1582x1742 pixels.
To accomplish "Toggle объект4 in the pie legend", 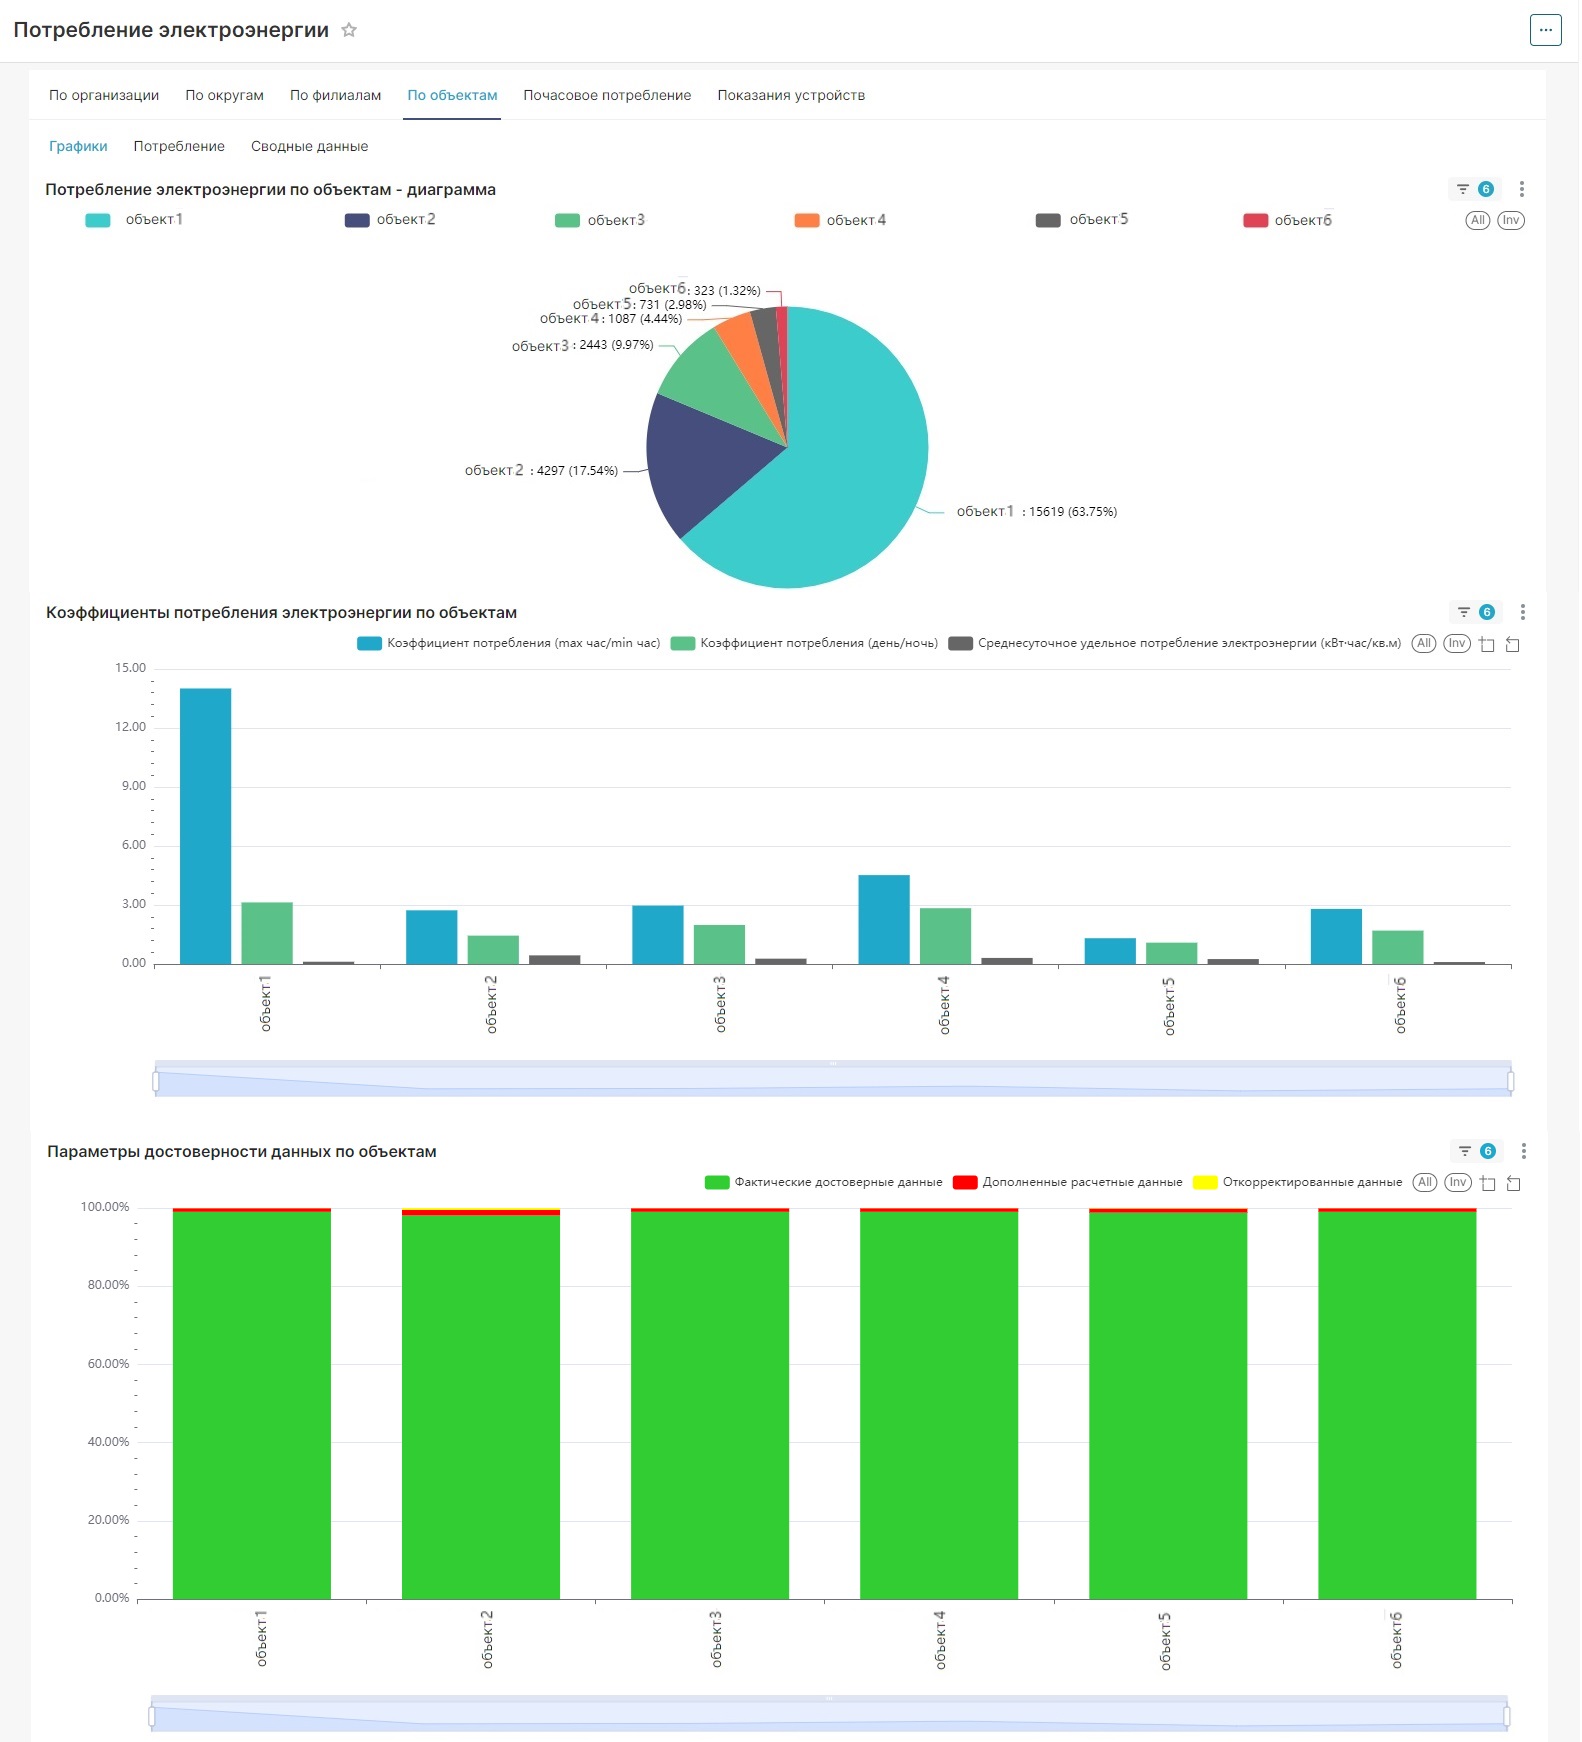I will point(841,220).
